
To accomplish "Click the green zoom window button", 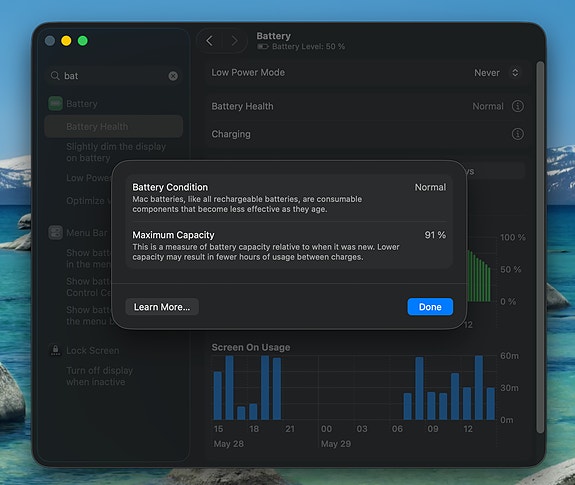I will pos(83,41).
